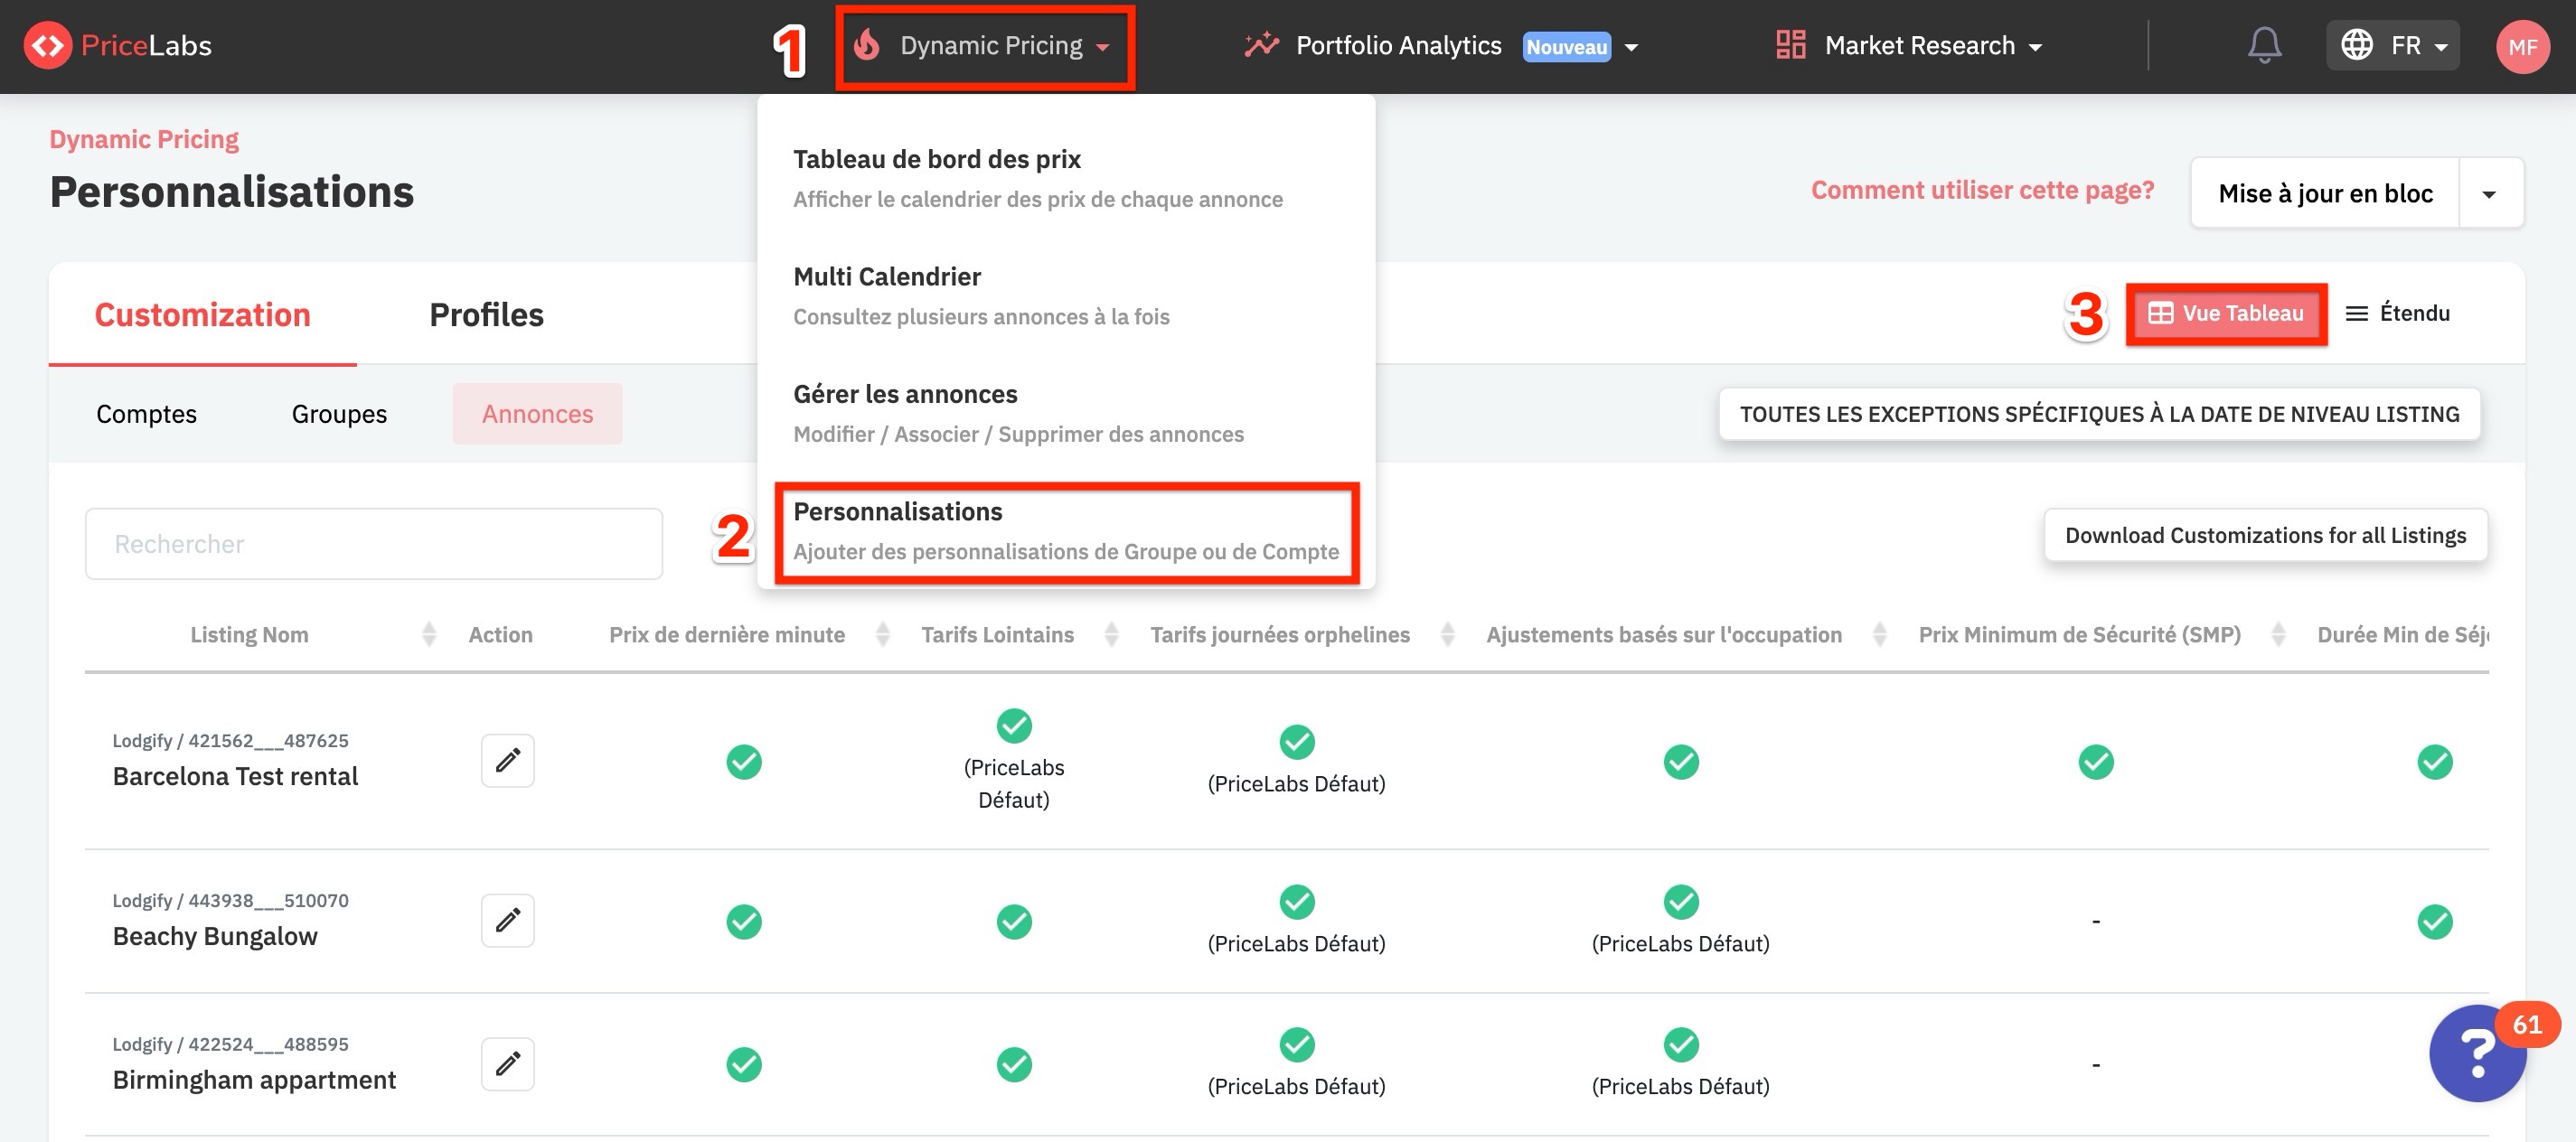Switch to Vue Tableau view

click(2227, 314)
